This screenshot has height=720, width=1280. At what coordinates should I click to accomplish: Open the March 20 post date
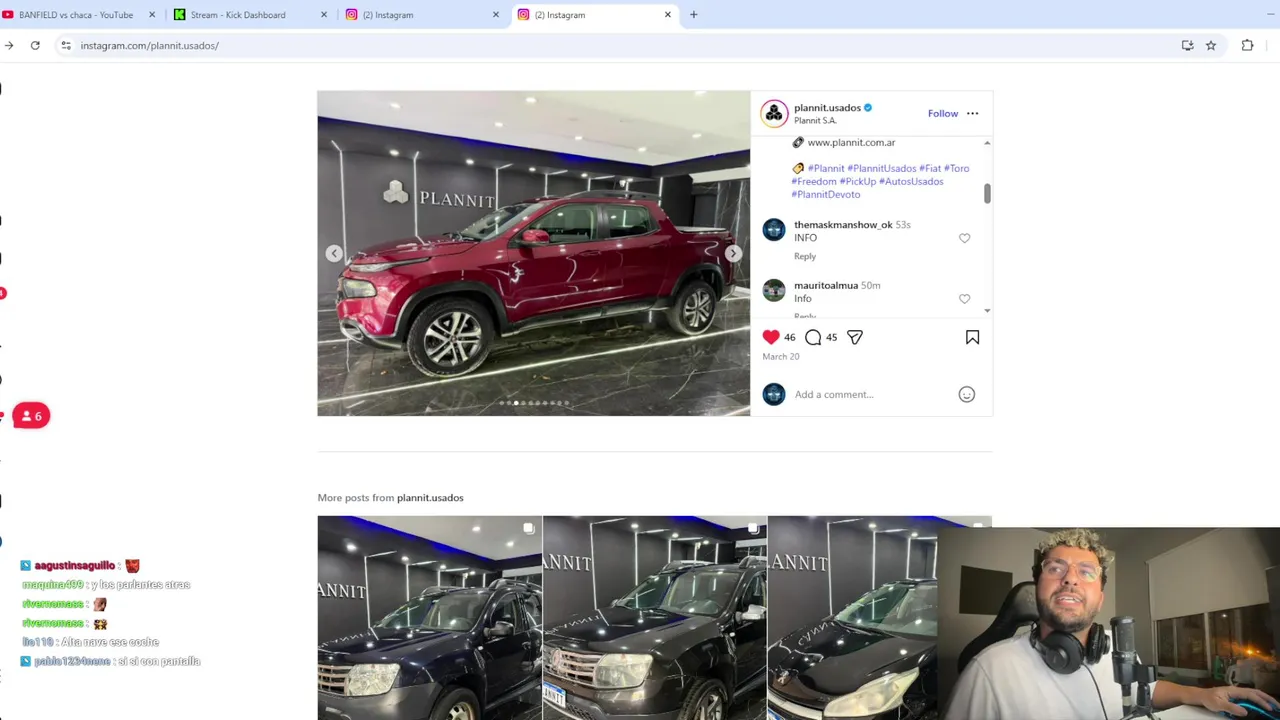click(x=781, y=356)
